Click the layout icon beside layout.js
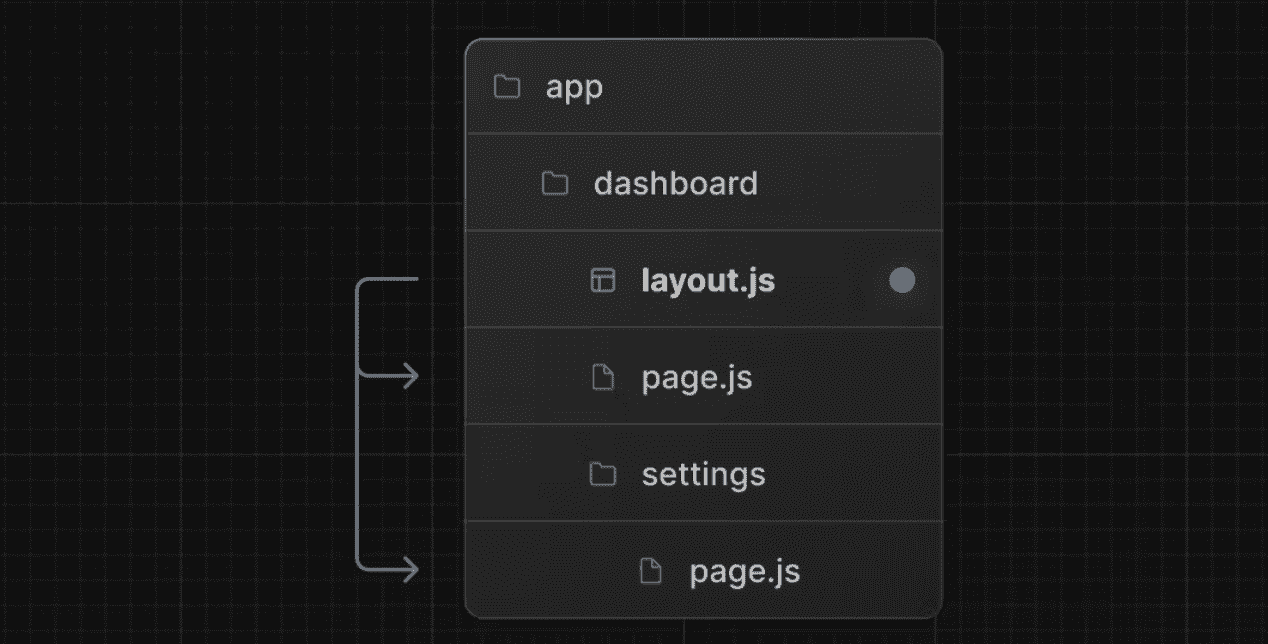Image resolution: width=1268 pixels, height=644 pixels. click(602, 281)
